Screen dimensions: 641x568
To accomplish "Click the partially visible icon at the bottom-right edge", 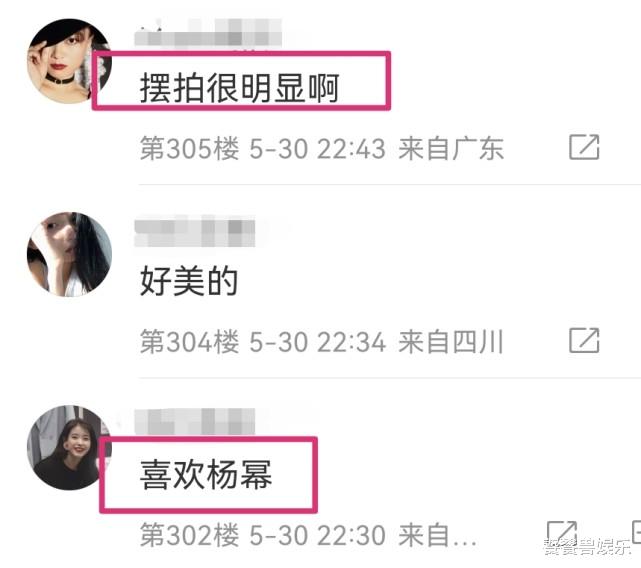I will (636, 532).
